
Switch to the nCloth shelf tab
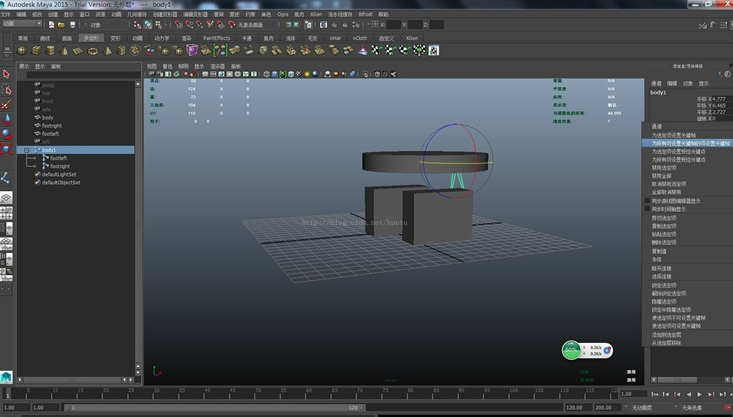[x=359, y=38]
